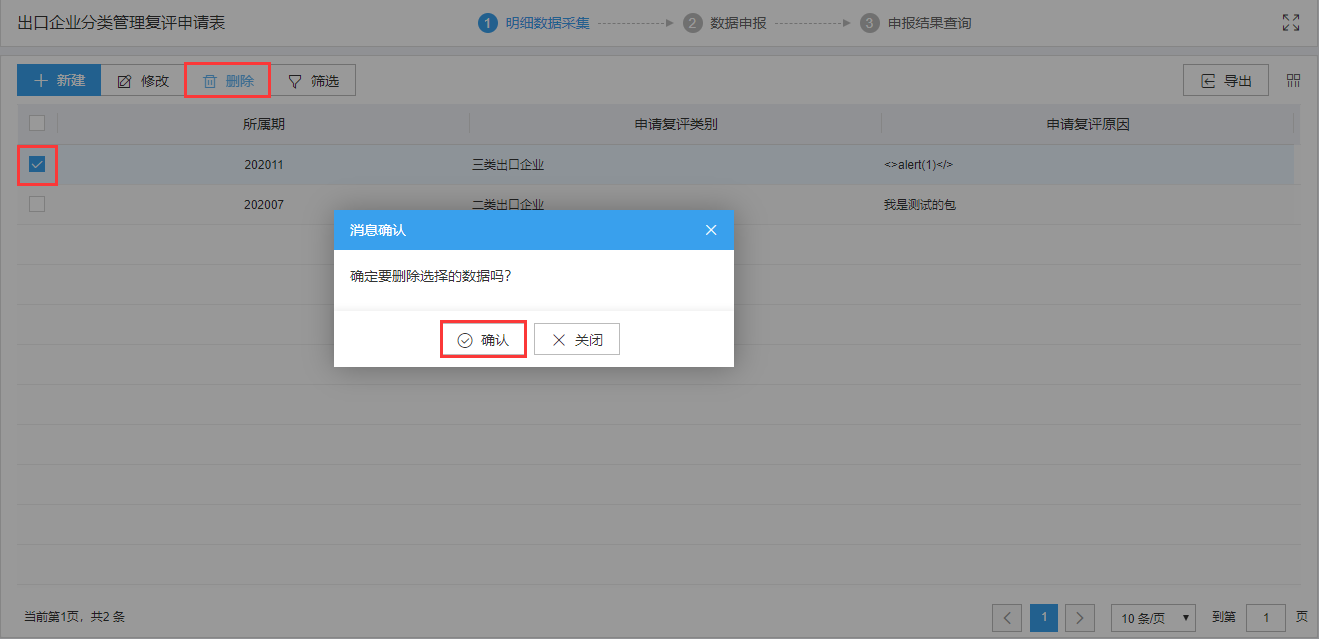Select the 202011 period cell

pyautogui.click(x=264, y=165)
